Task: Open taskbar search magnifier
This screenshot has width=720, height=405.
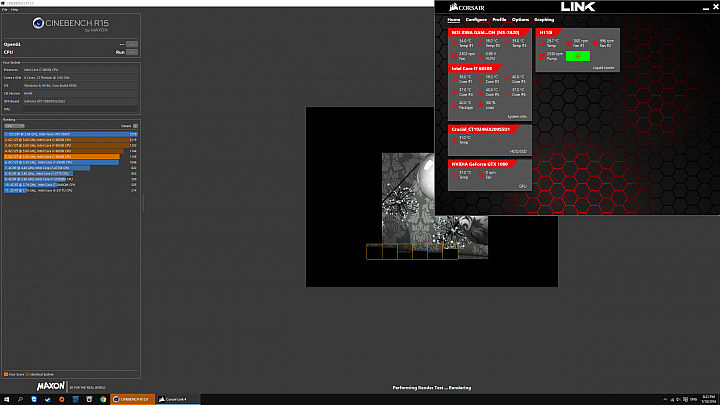Action: pos(20,399)
